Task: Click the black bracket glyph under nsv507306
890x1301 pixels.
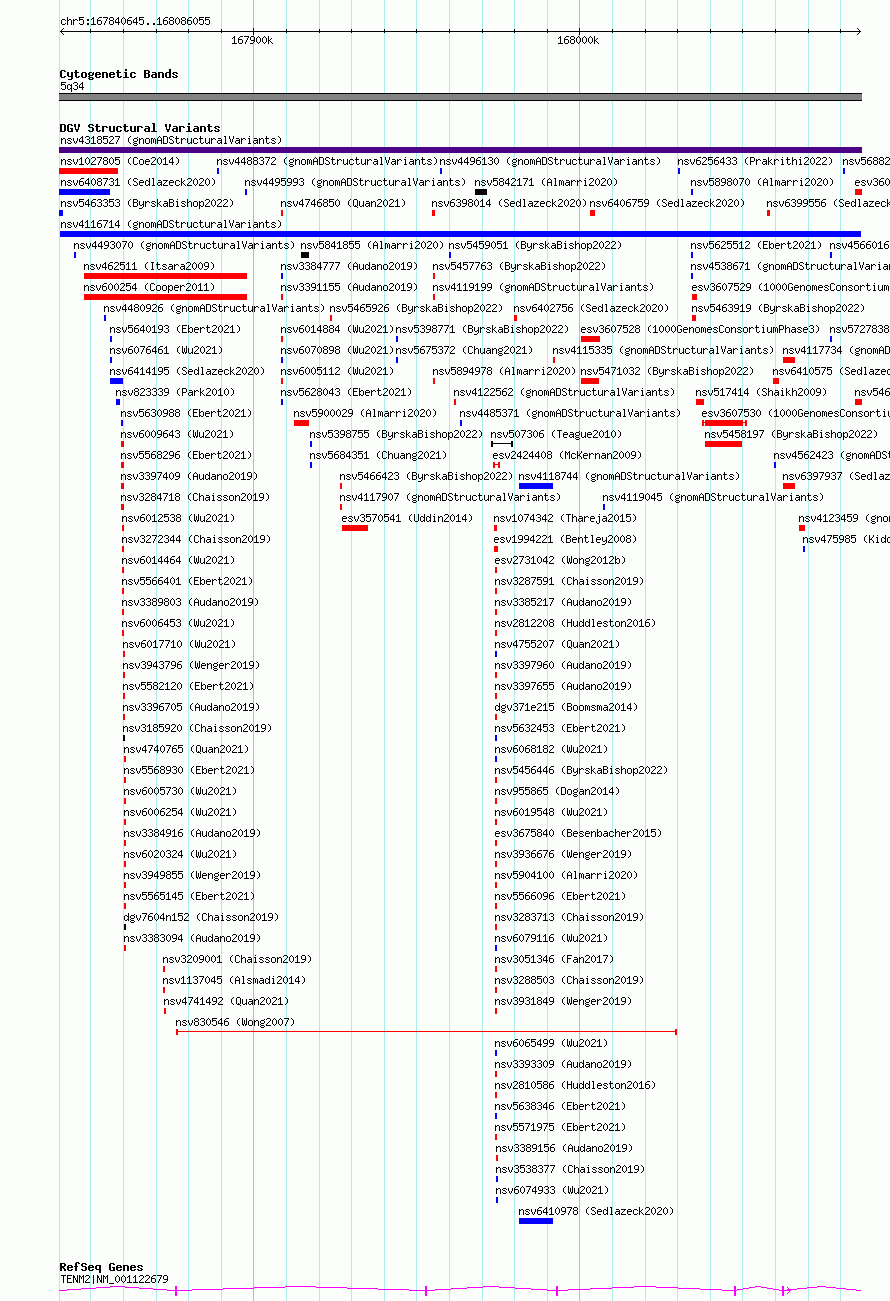Action: [502, 444]
